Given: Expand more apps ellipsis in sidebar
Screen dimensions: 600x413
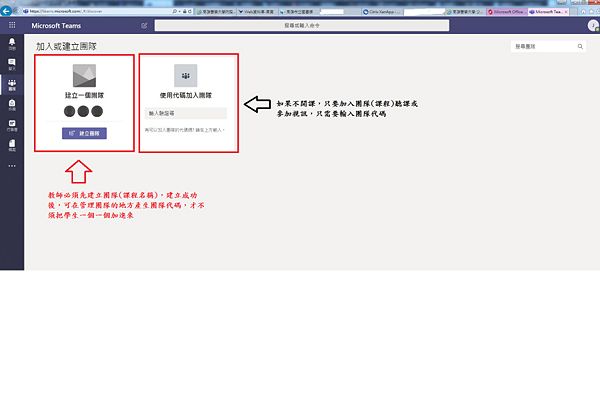Looking at the screenshot, I should click(11, 165).
